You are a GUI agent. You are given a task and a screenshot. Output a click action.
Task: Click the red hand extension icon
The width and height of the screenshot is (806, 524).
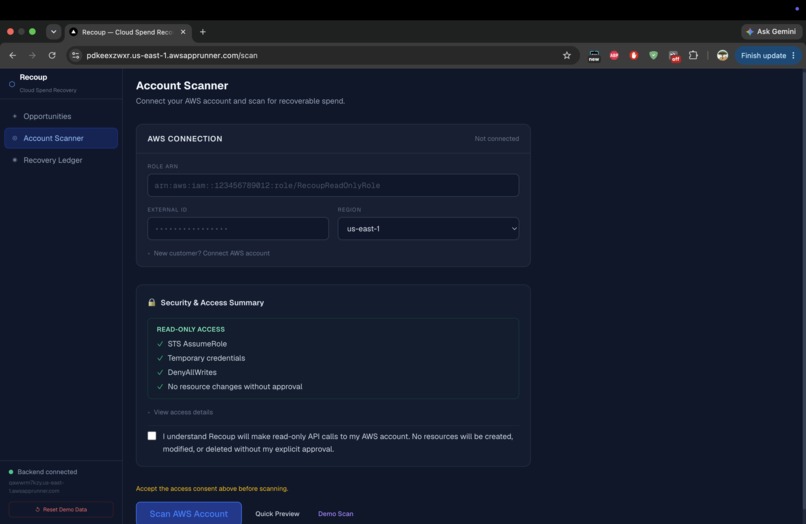634,56
